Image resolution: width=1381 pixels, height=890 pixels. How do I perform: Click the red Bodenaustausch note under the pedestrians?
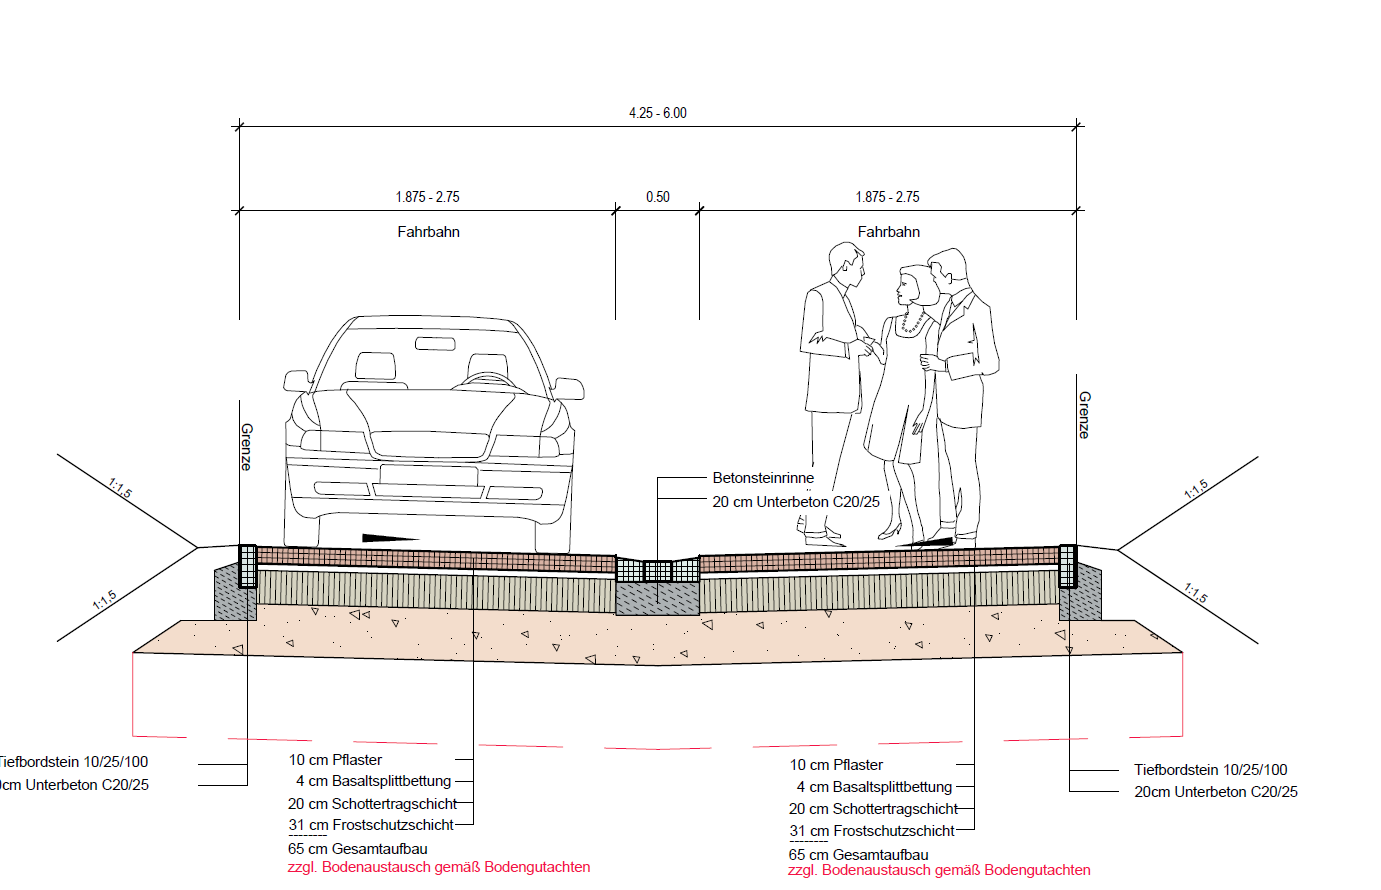[939, 870]
